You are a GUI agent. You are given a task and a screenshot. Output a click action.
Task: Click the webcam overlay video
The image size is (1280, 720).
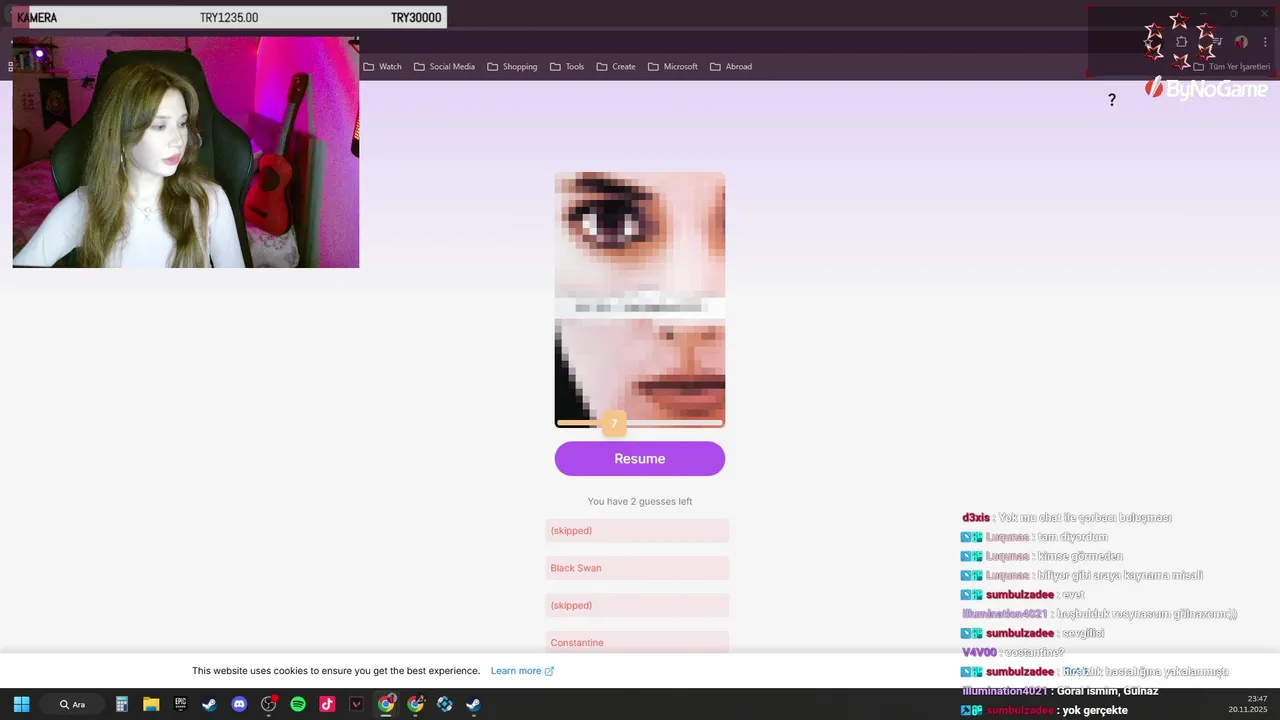[x=186, y=152]
